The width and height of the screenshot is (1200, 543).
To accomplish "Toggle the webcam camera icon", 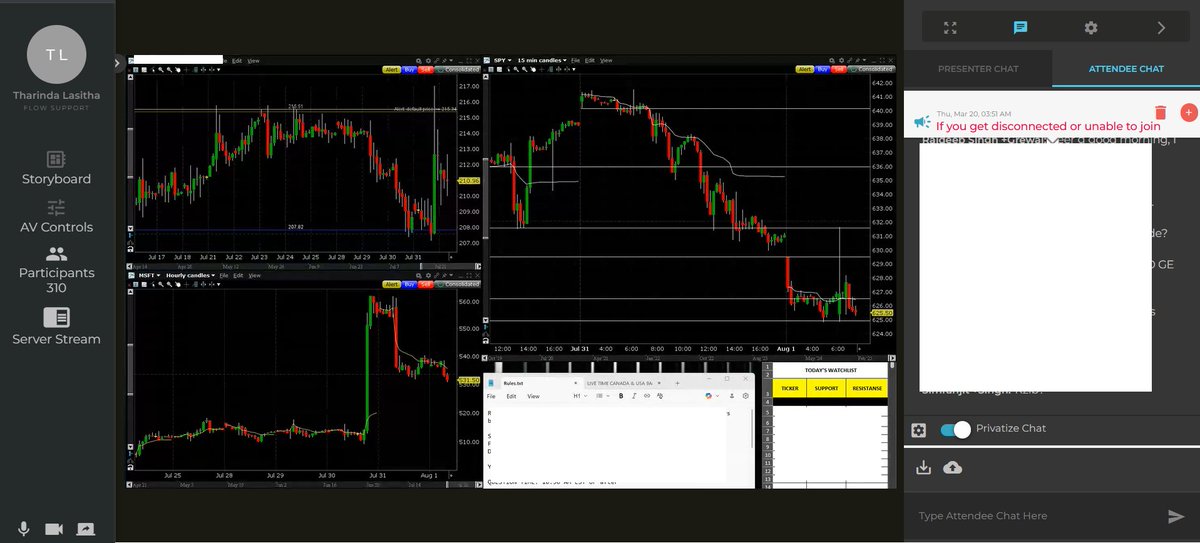I will (54, 528).
